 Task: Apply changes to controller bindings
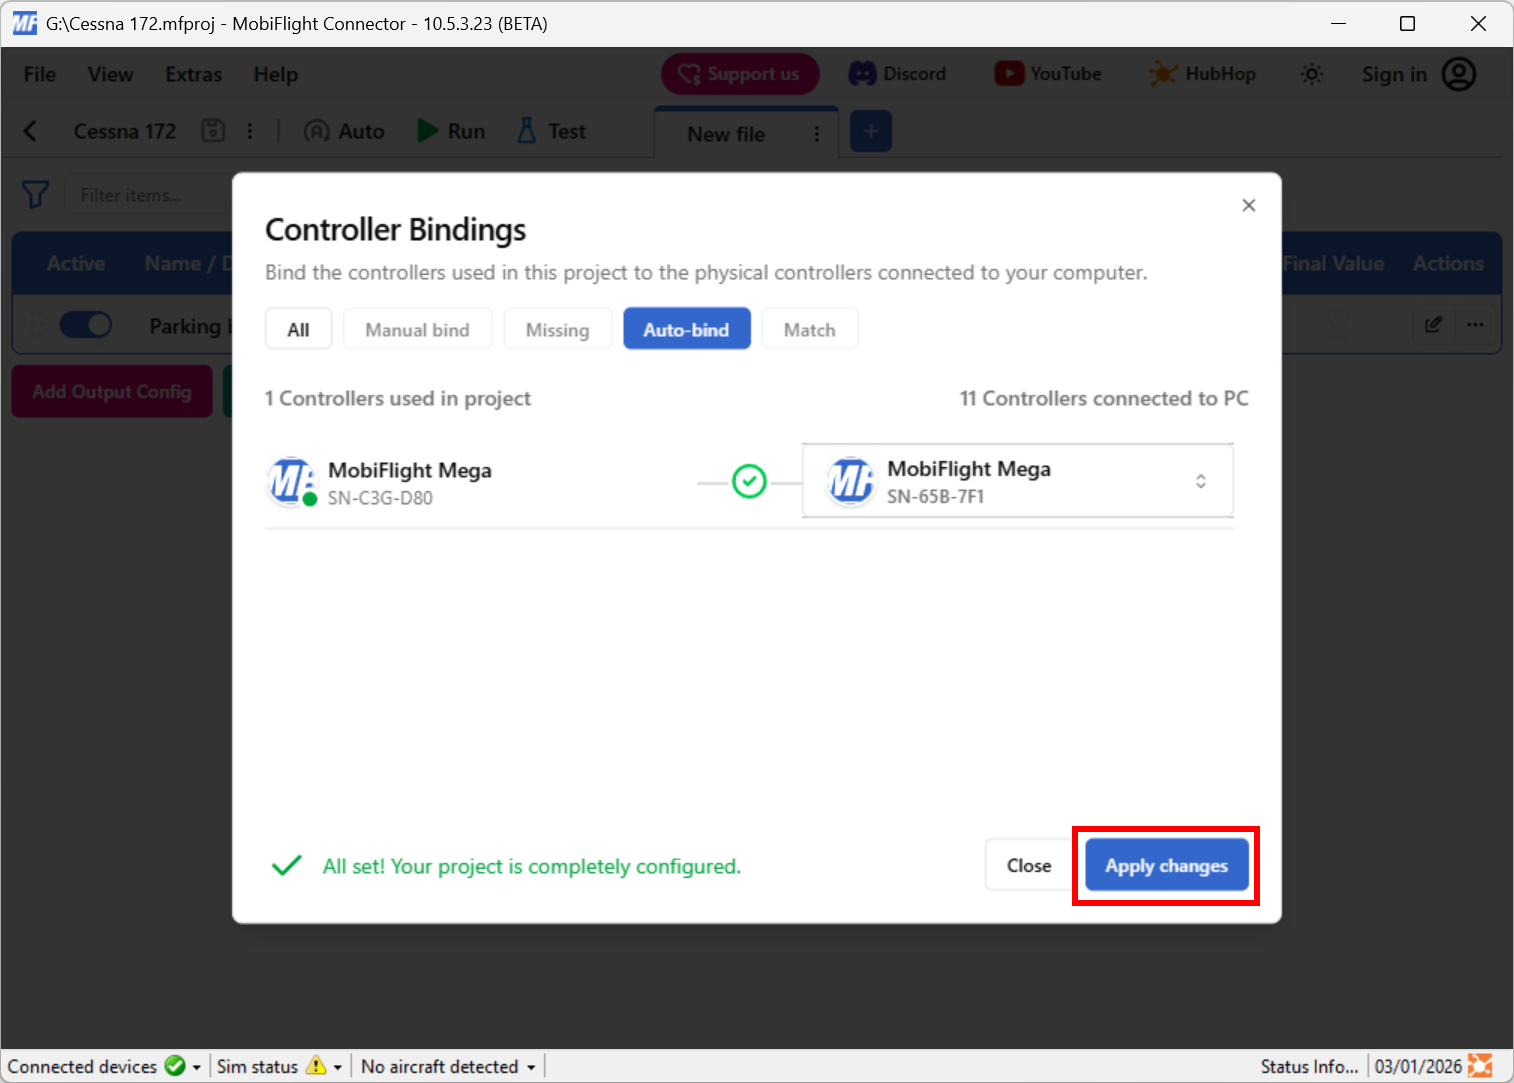[1166, 865]
